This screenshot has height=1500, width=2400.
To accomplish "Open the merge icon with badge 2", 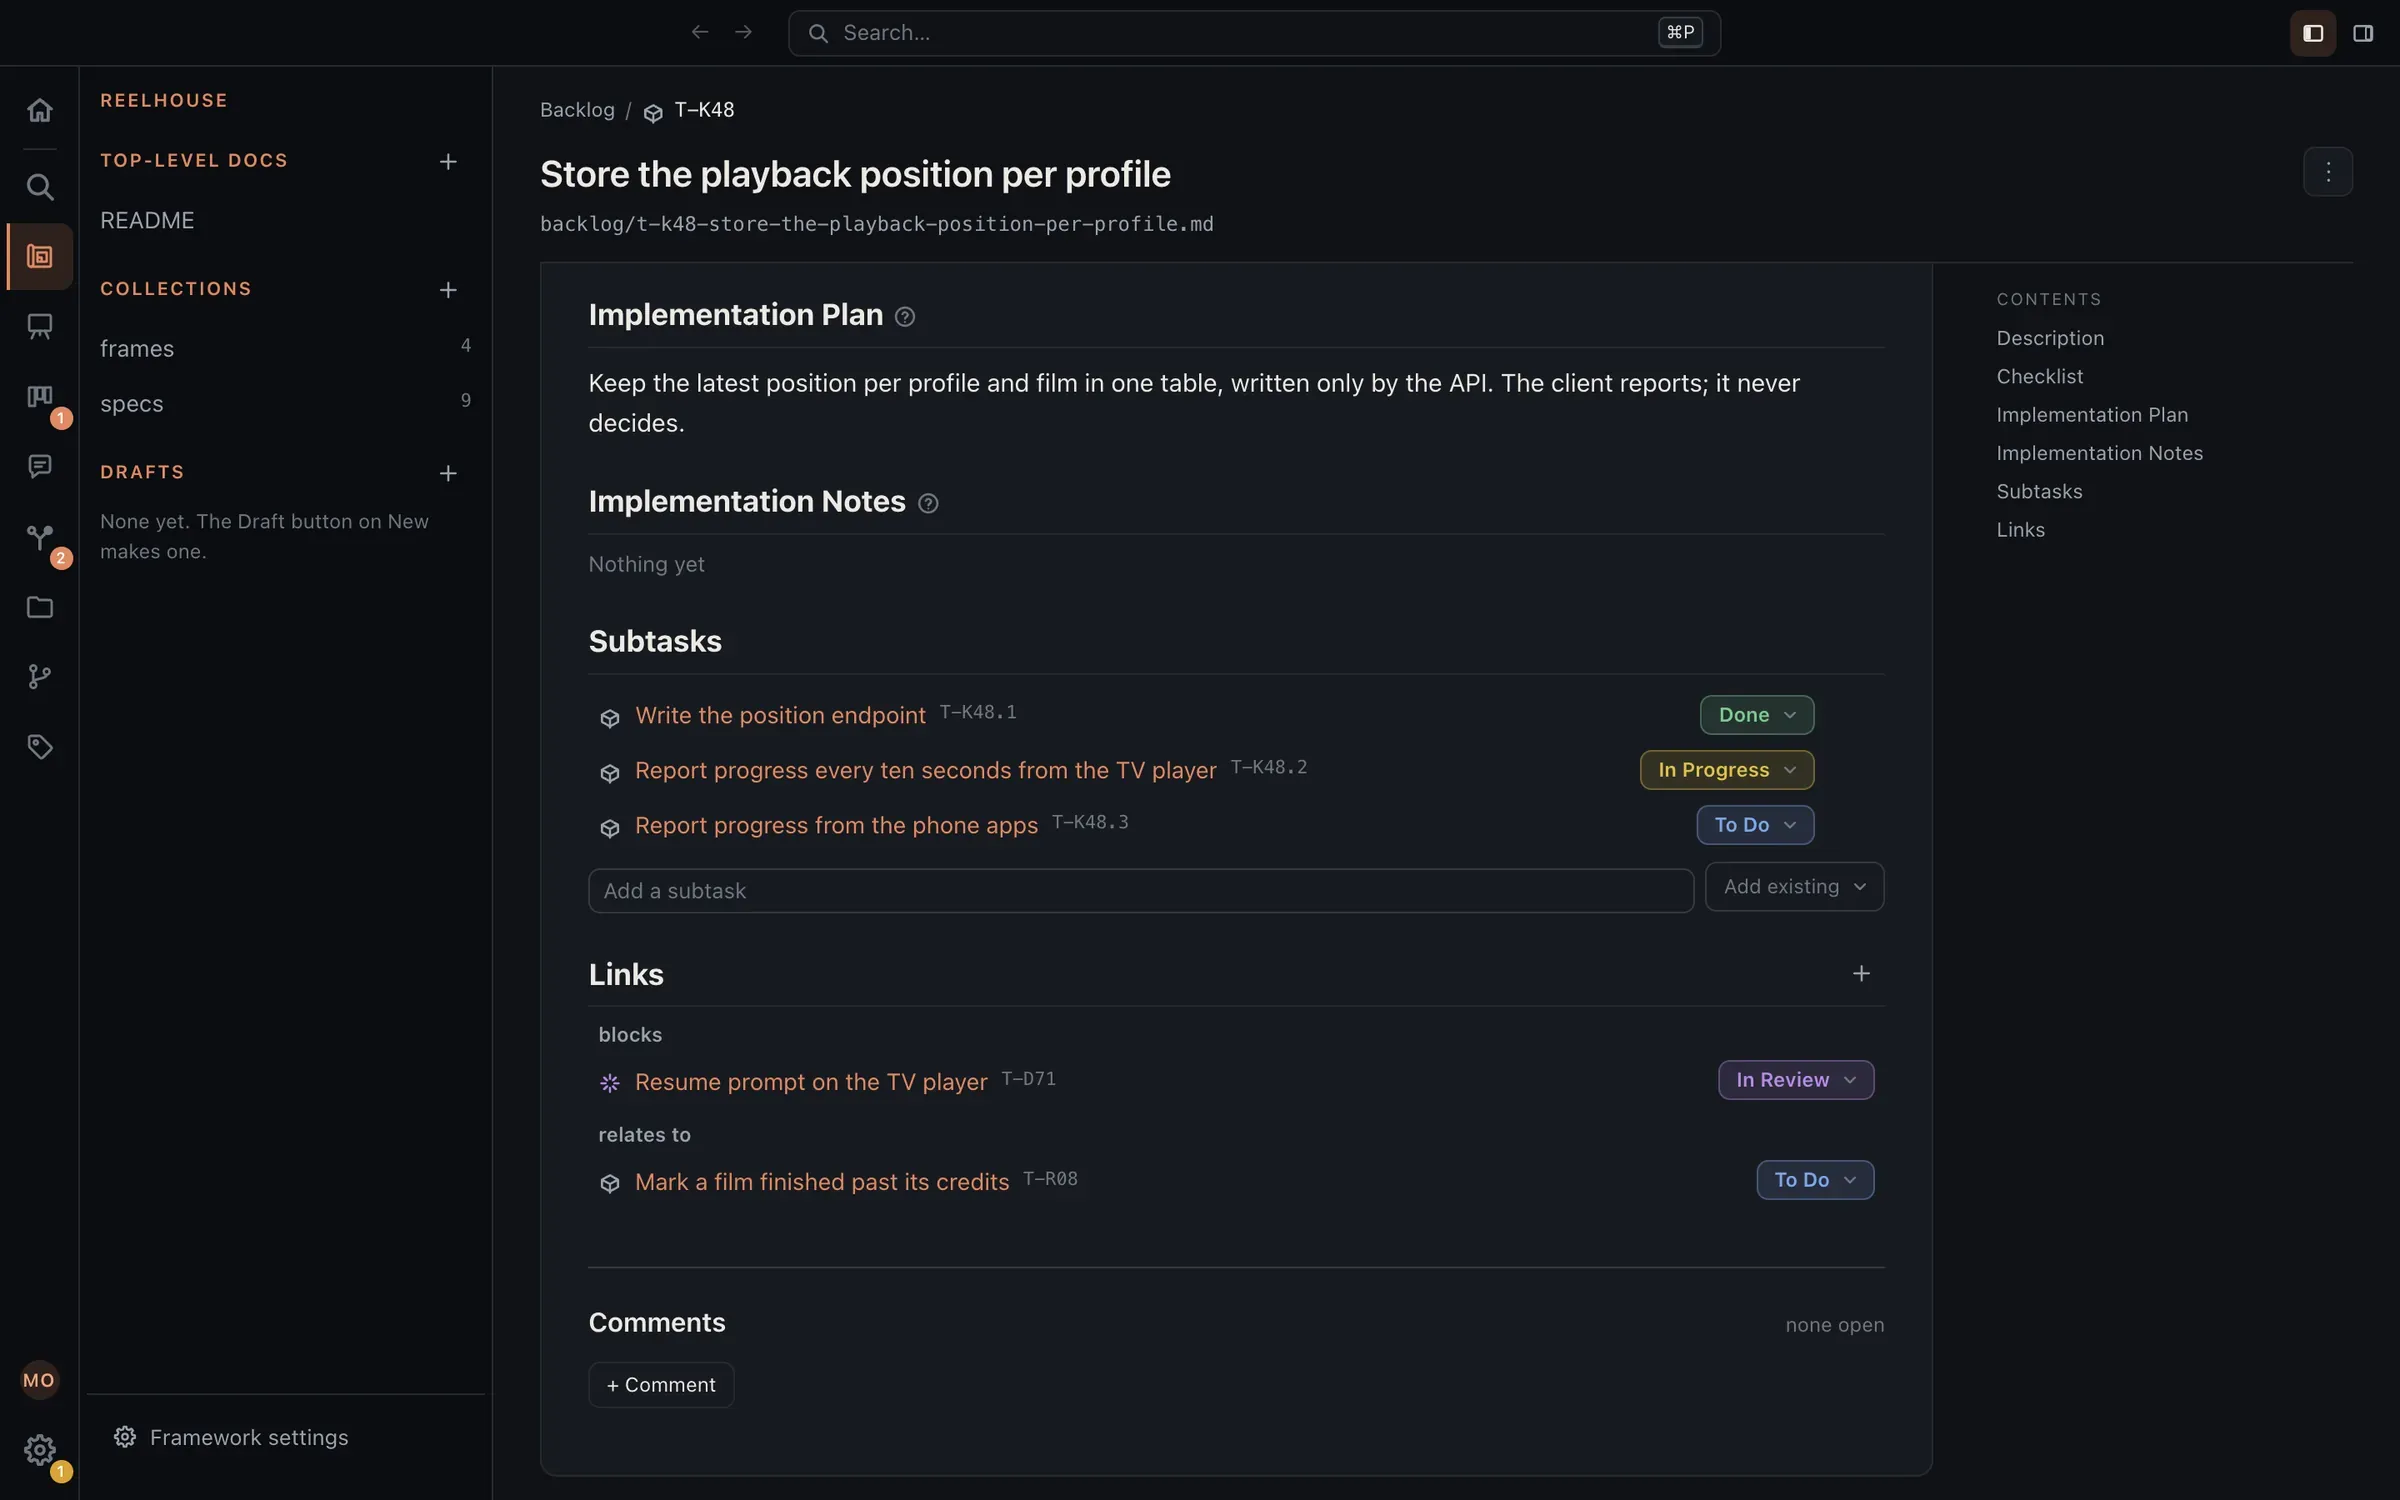I will (x=39, y=537).
